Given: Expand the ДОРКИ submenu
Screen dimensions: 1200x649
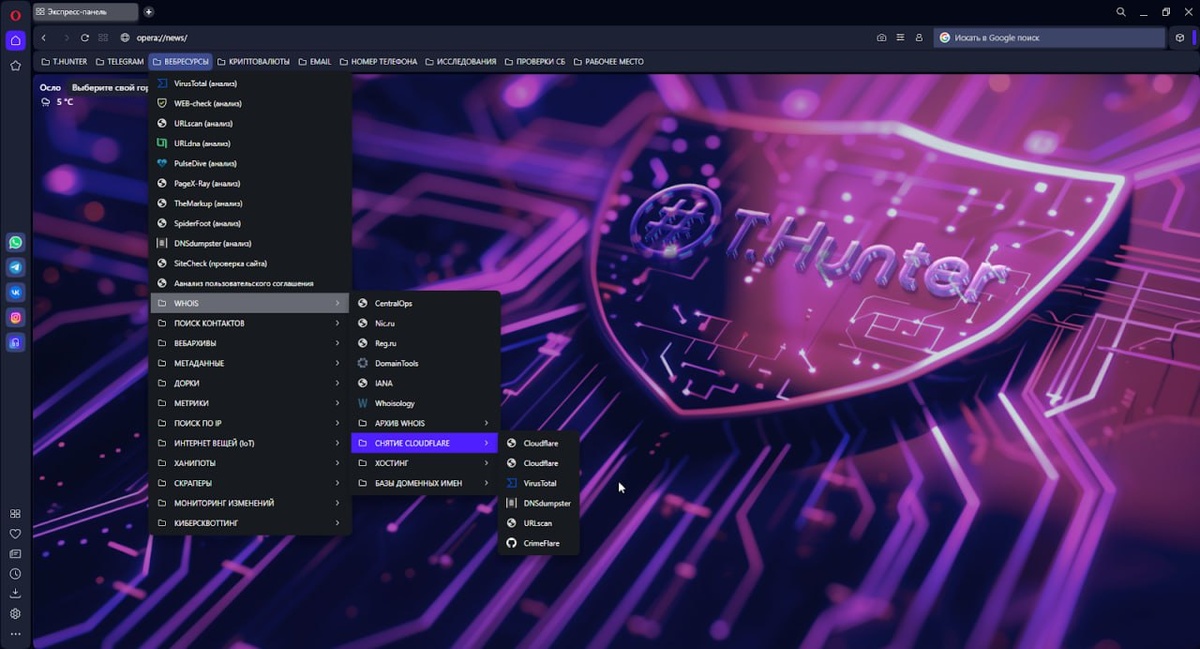Looking at the screenshot, I should tap(250, 383).
